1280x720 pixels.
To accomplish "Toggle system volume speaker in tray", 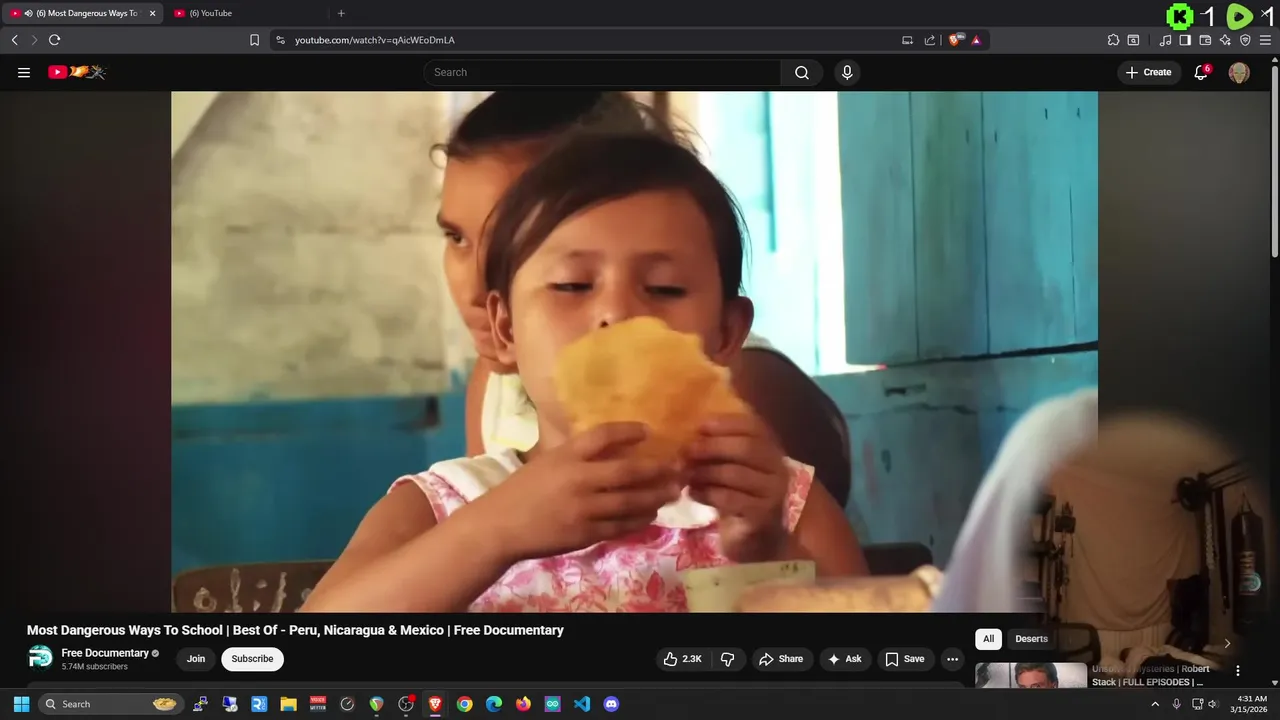I will (1213, 704).
